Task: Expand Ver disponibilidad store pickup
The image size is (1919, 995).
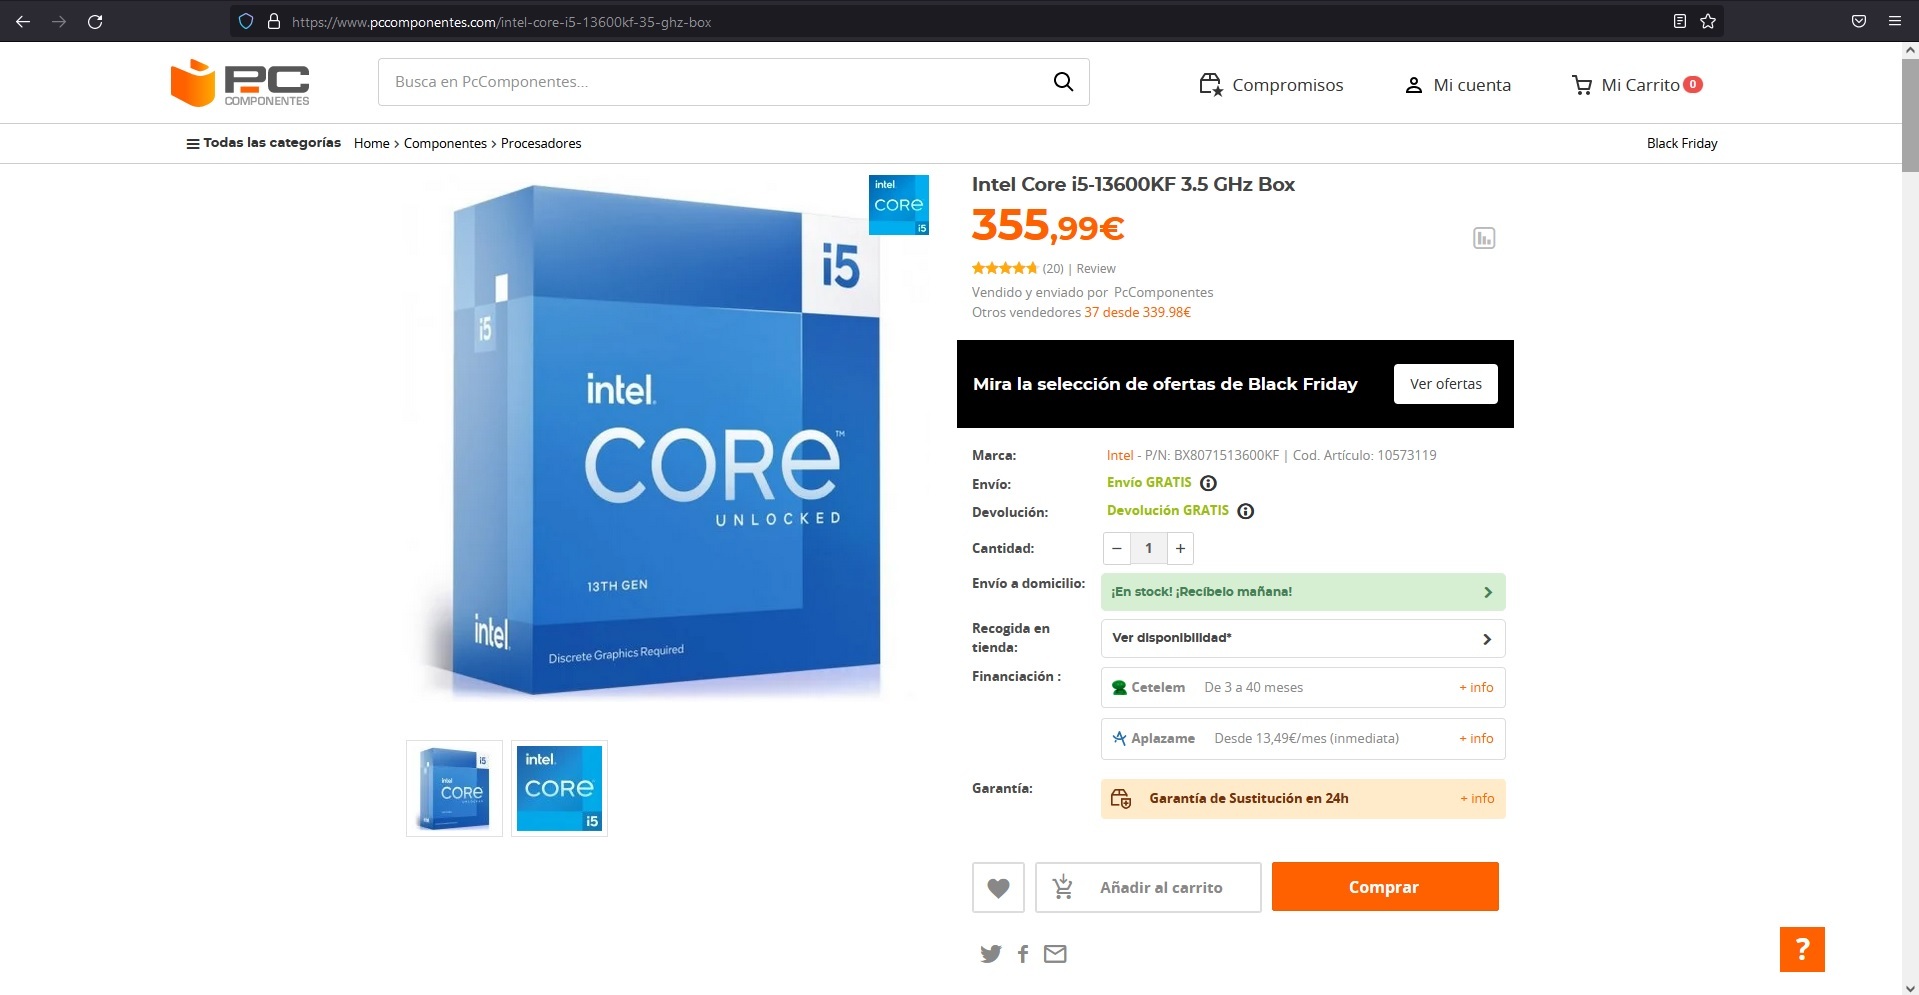Action: coord(1303,638)
